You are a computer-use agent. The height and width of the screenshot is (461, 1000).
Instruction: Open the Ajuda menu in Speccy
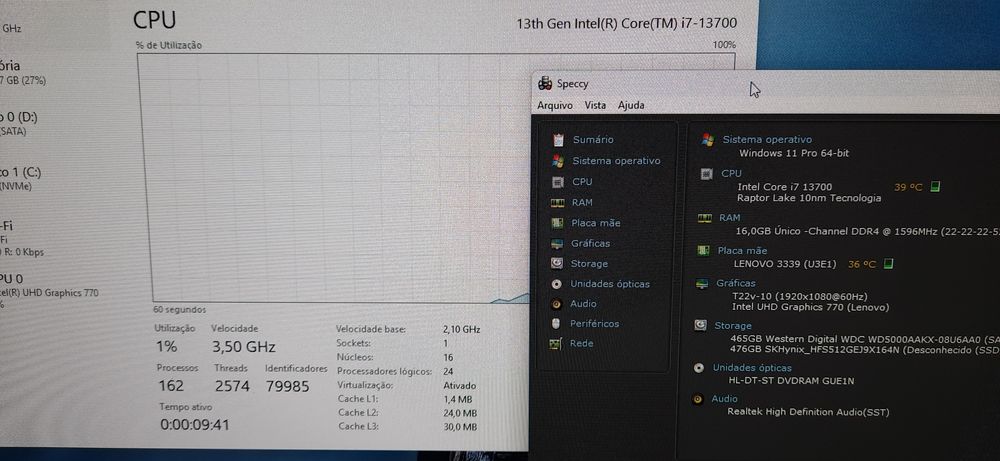[x=631, y=106]
